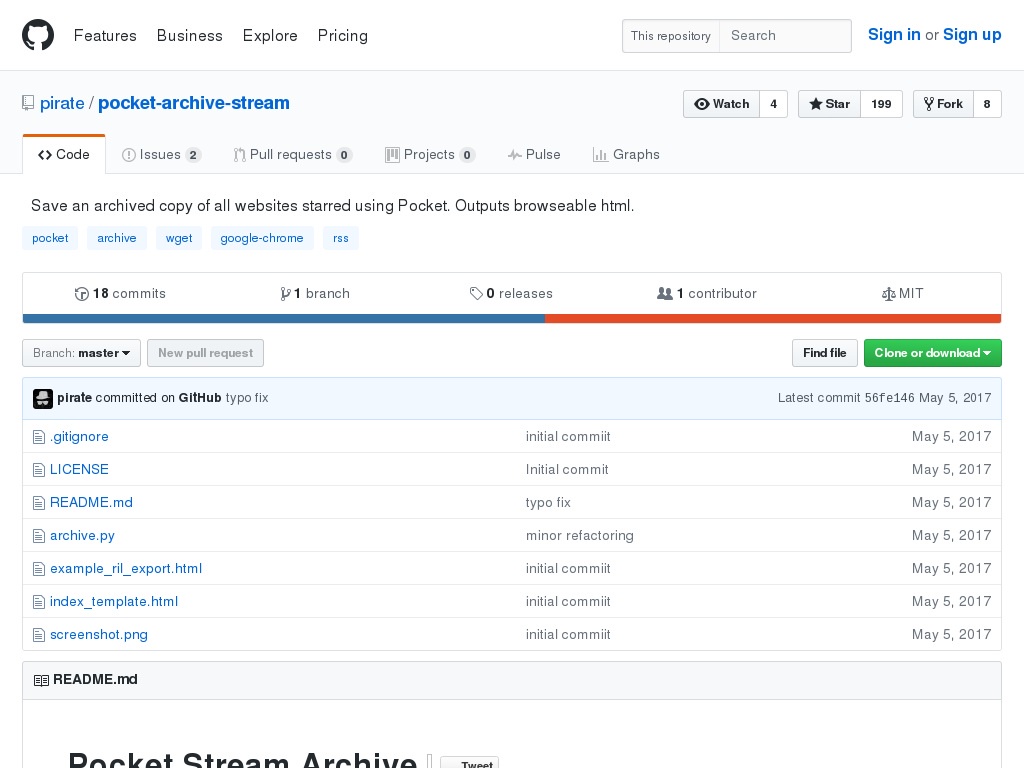
Task: Switch to the Issues tab
Action: [x=161, y=155]
